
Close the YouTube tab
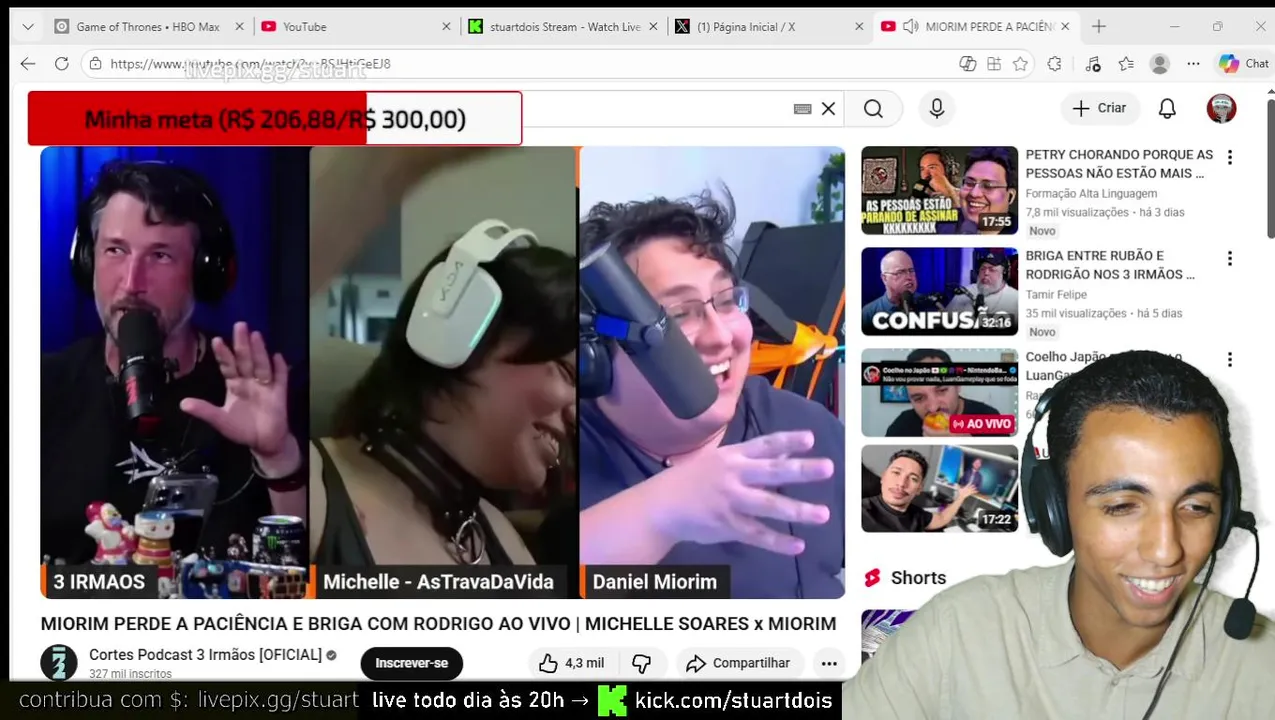tap(446, 27)
